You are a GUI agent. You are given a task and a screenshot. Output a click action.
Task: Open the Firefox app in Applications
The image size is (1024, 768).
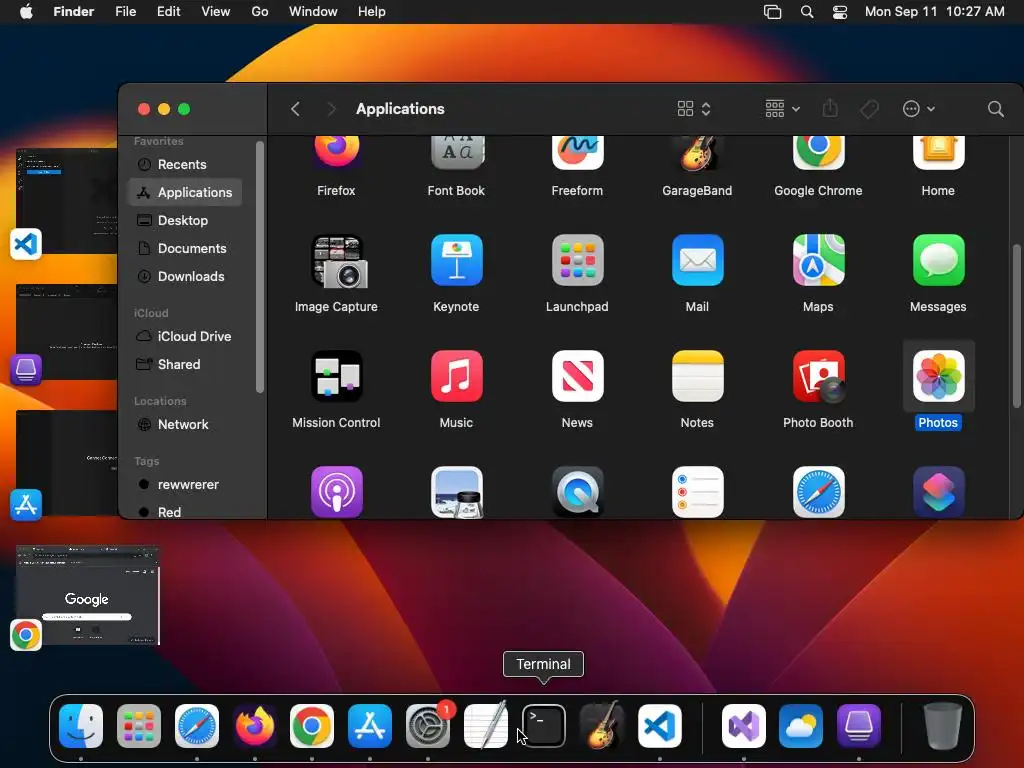click(336, 153)
